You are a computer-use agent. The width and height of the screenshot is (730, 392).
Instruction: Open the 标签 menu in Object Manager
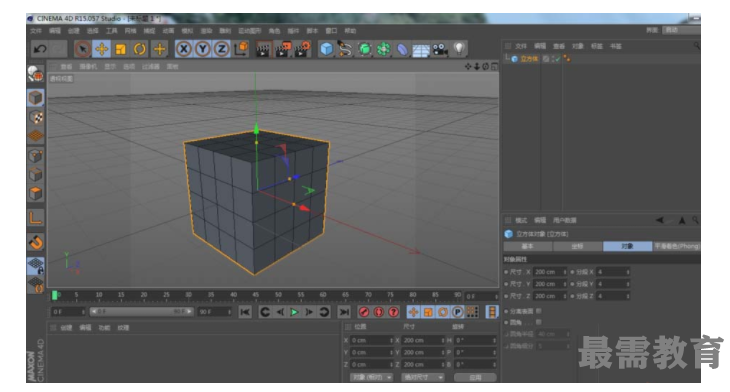click(x=596, y=46)
